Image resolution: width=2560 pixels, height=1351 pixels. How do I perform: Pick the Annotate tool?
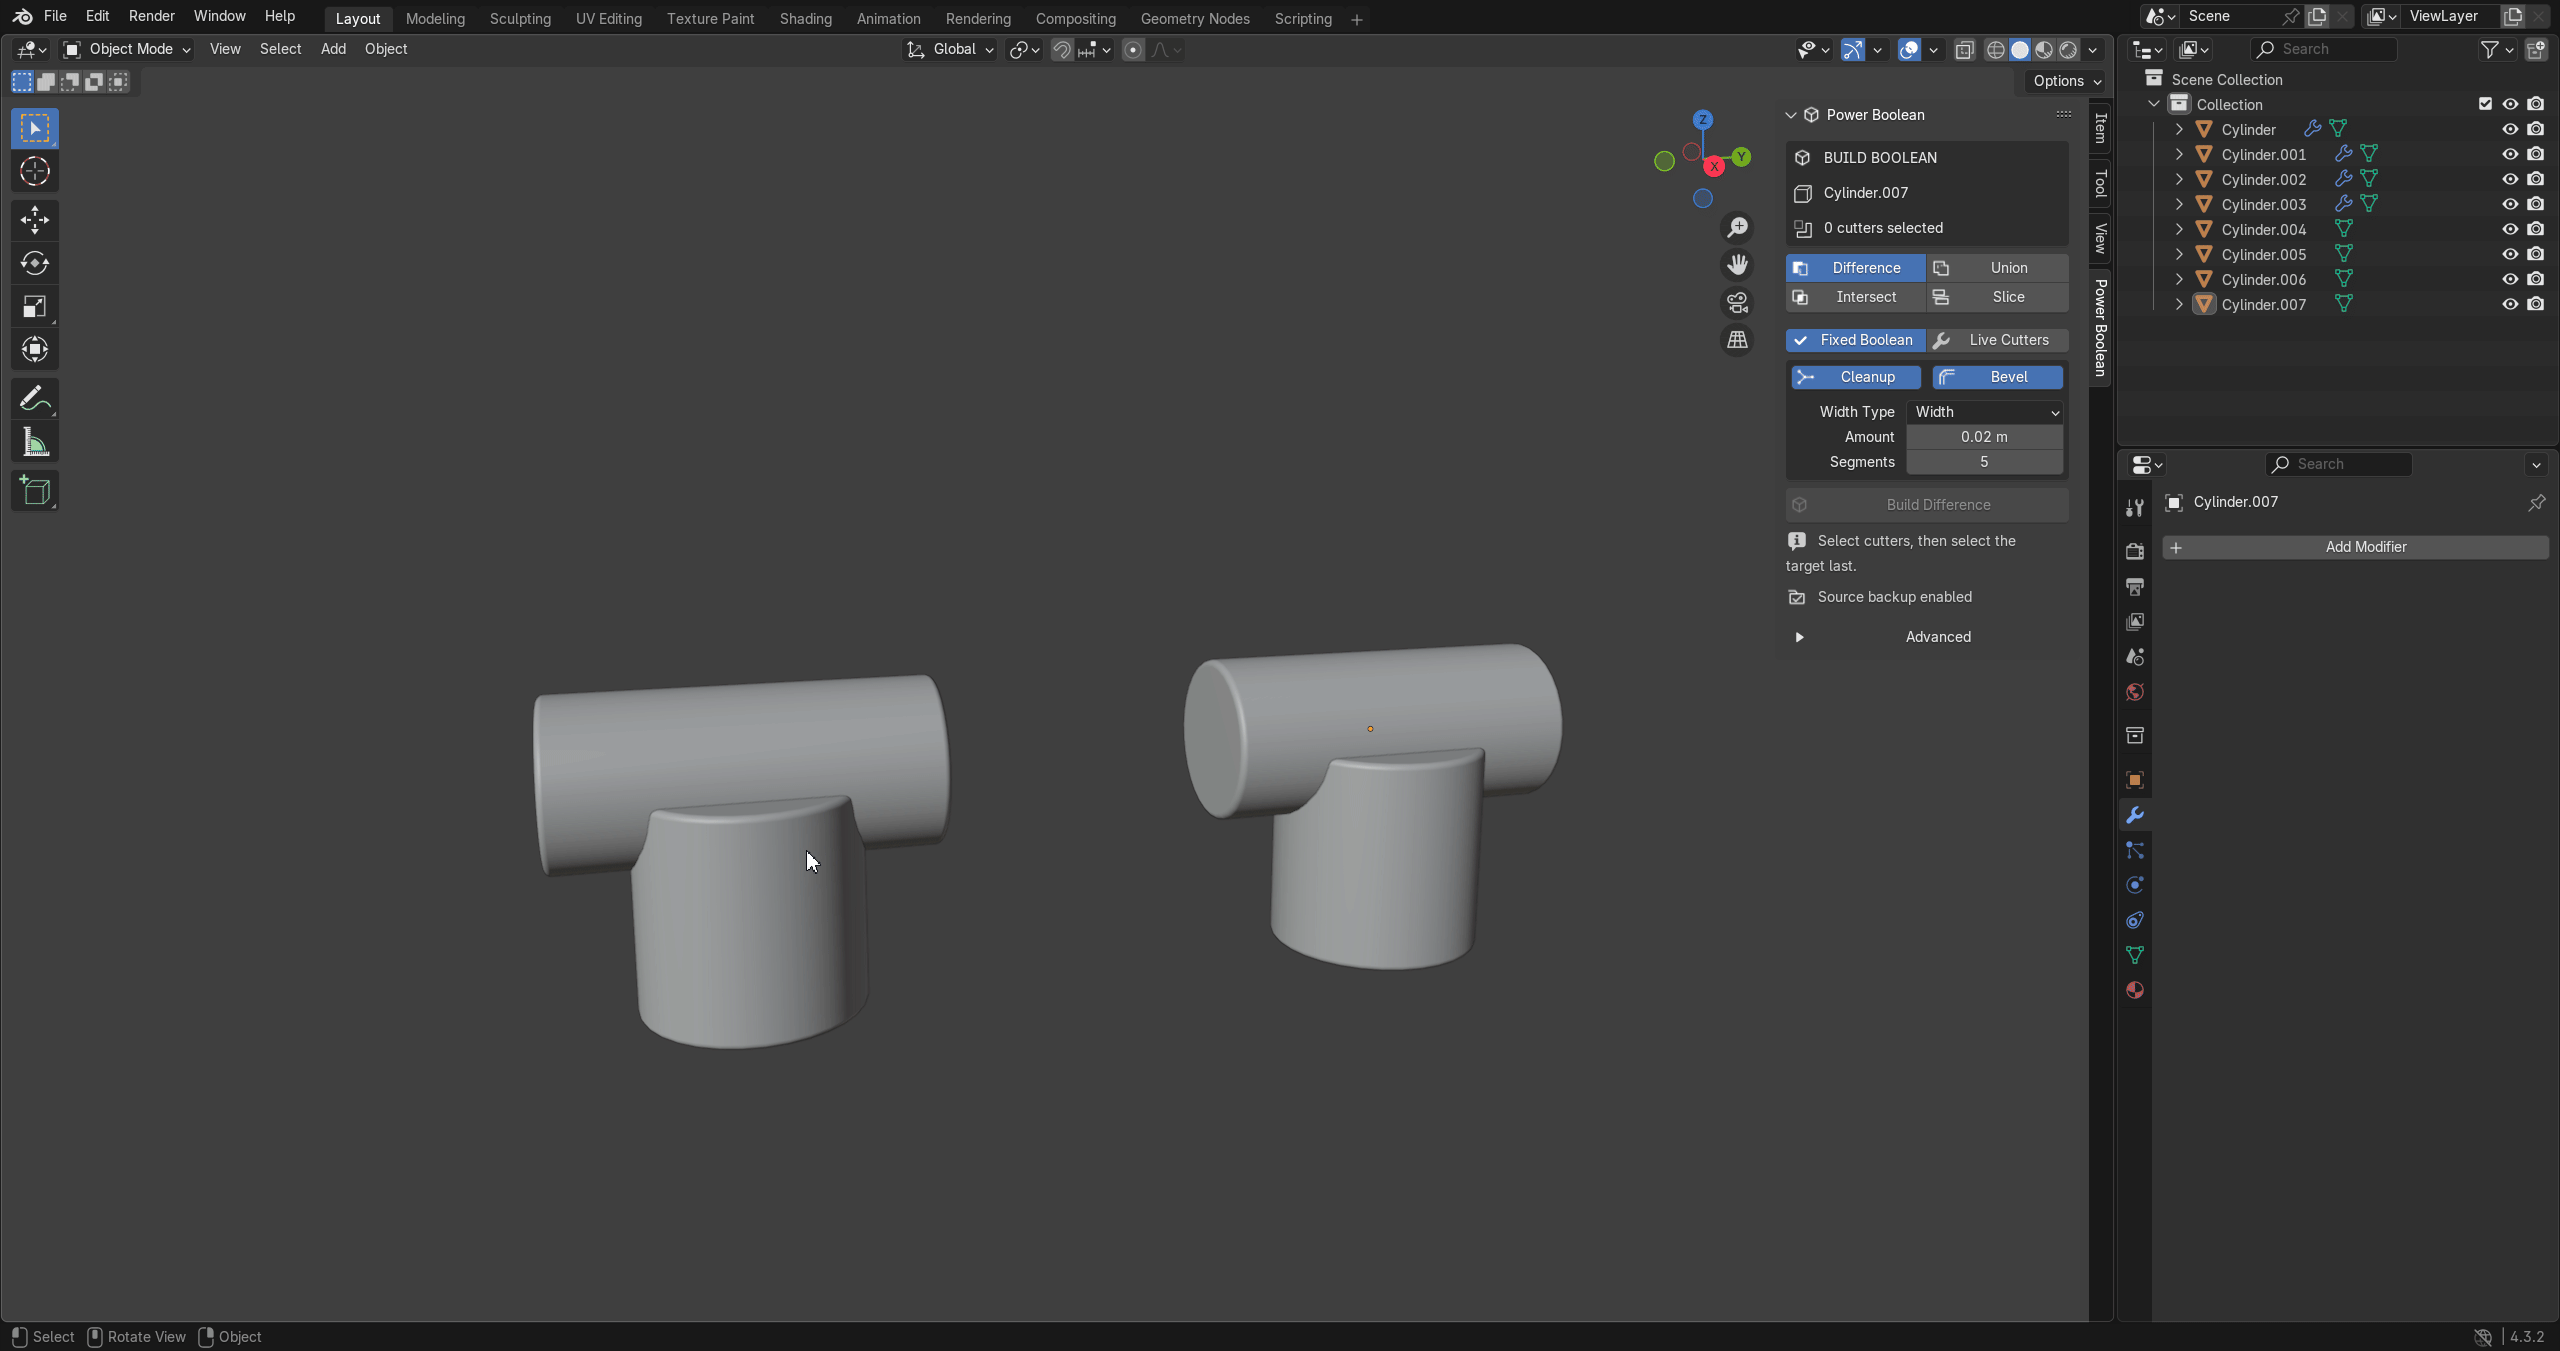pyautogui.click(x=35, y=399)
